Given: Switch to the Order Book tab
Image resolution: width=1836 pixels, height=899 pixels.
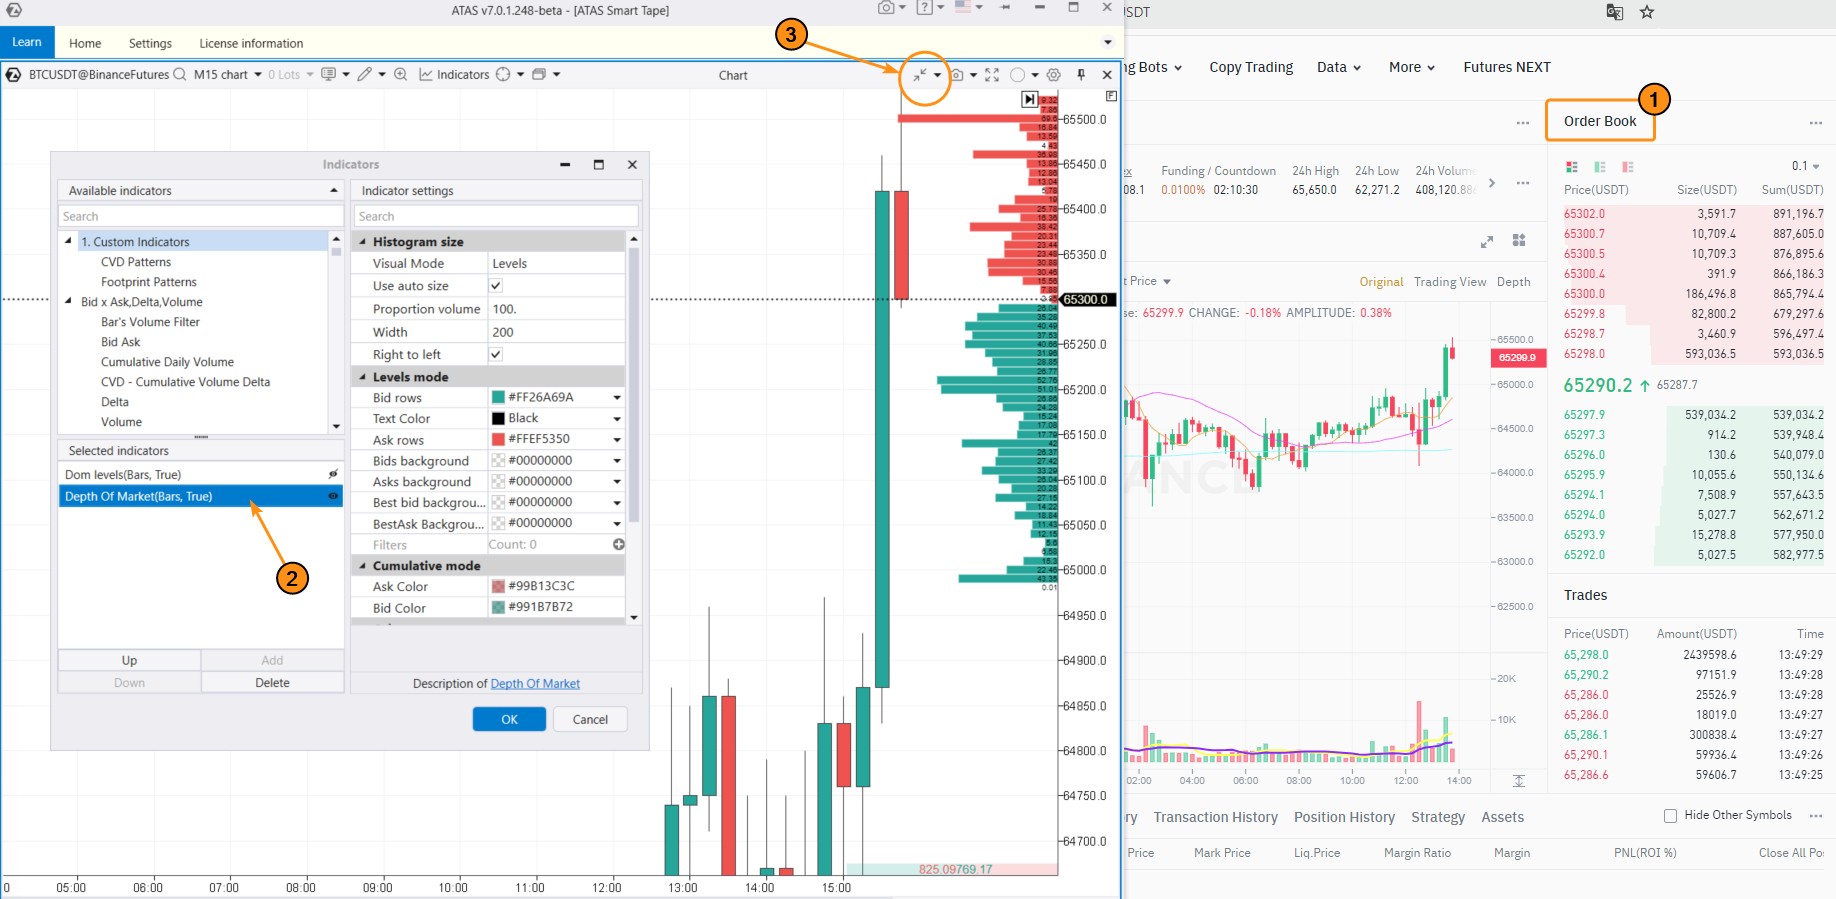Looking at the screenshot, I should [x=1600, y=121].
